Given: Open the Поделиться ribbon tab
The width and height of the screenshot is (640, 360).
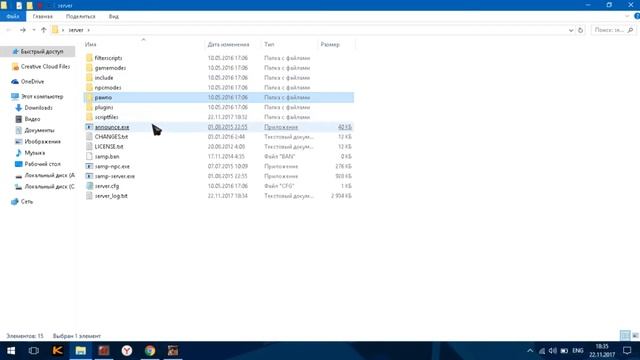Looking at the screenshot, I should point(80,16).
